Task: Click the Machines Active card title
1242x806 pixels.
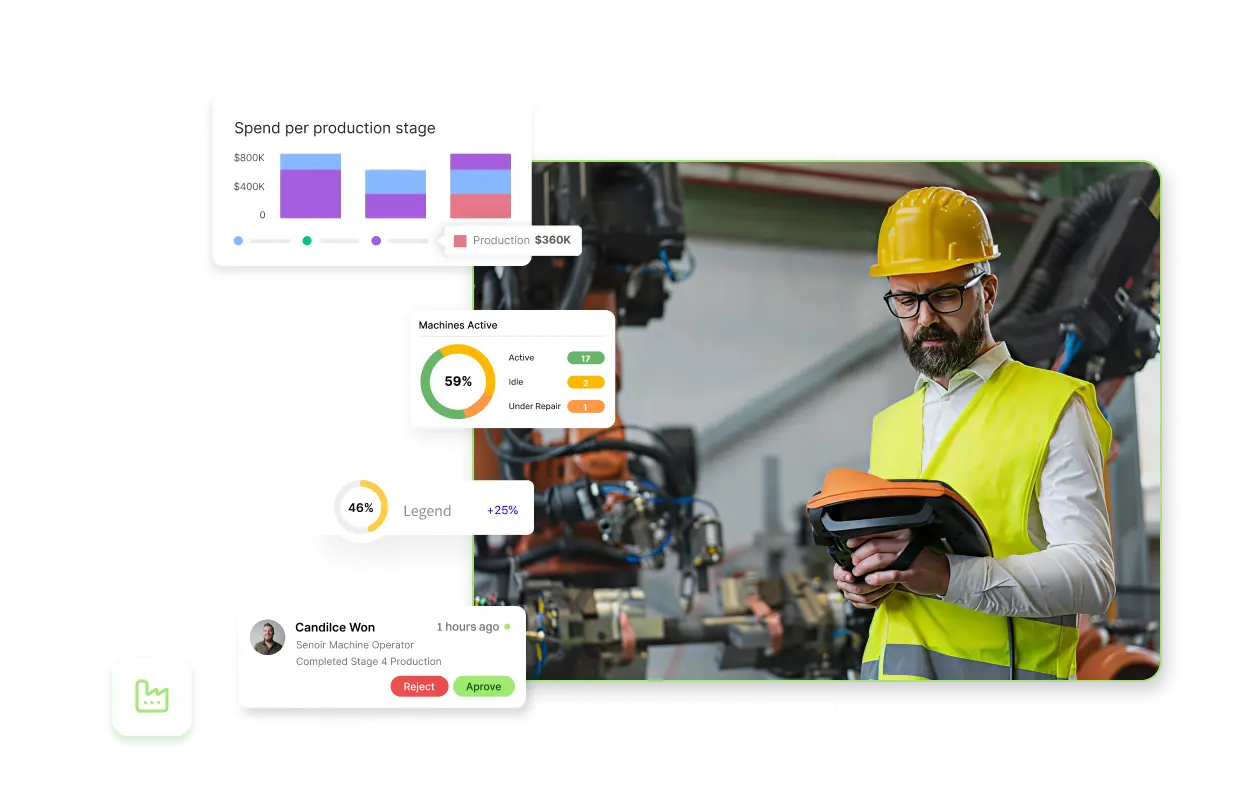Action: click(x=457, y=325)
